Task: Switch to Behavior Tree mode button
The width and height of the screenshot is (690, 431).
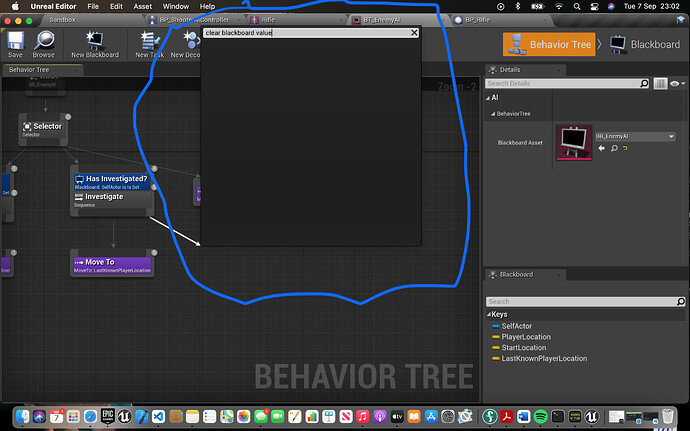Action: coord(549,44)
